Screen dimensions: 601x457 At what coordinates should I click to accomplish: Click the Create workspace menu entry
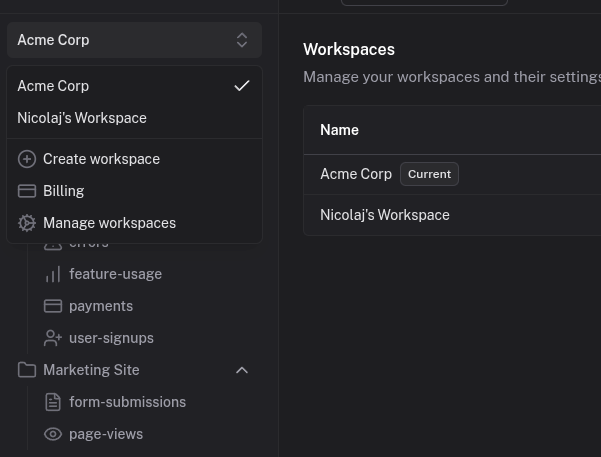[x=134, y=159]
